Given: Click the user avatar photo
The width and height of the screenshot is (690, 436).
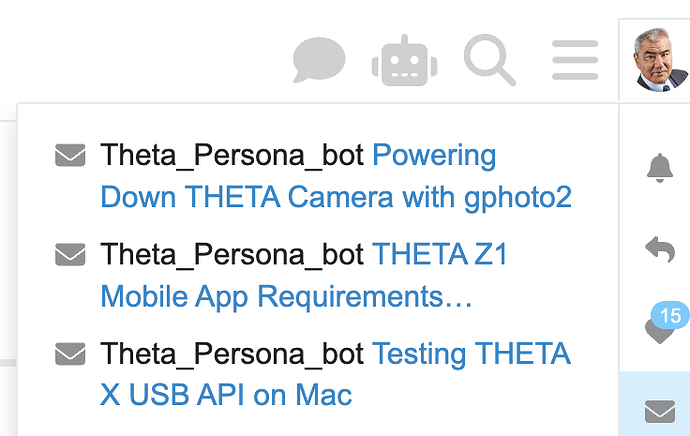Looking at the screenshot, I should pos(661,60).
